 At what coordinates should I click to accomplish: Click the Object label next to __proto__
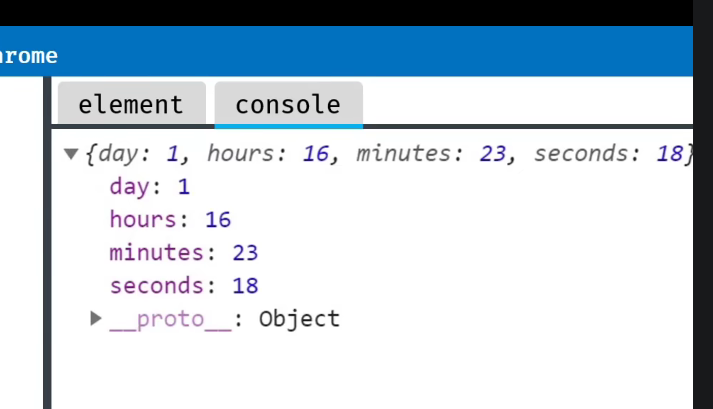click(299, 319)
